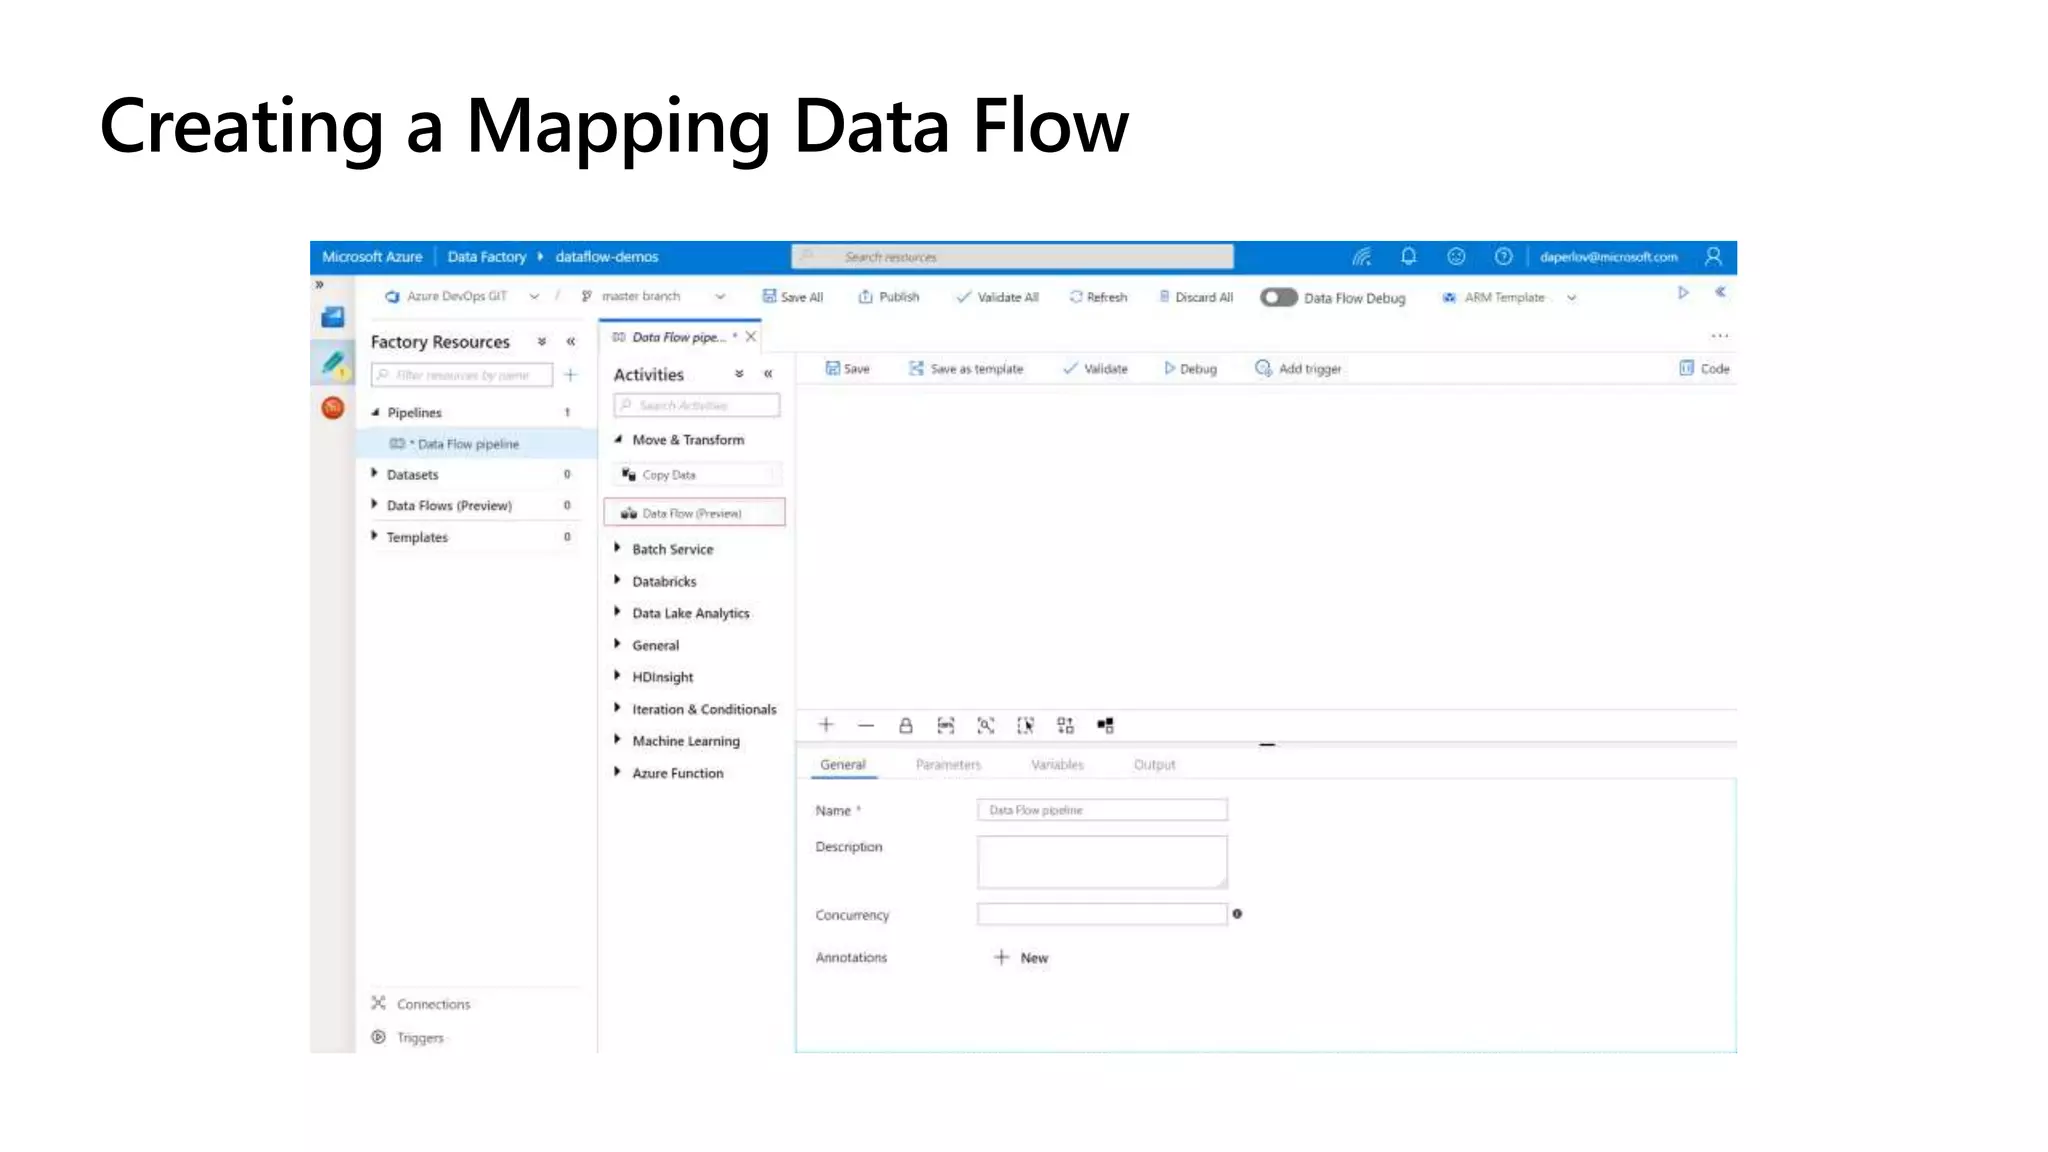Image resolution: width=2048 pixels, height=1152 pixels.
Task: Click the notifications bell icon
Action: pos(1408,257)
